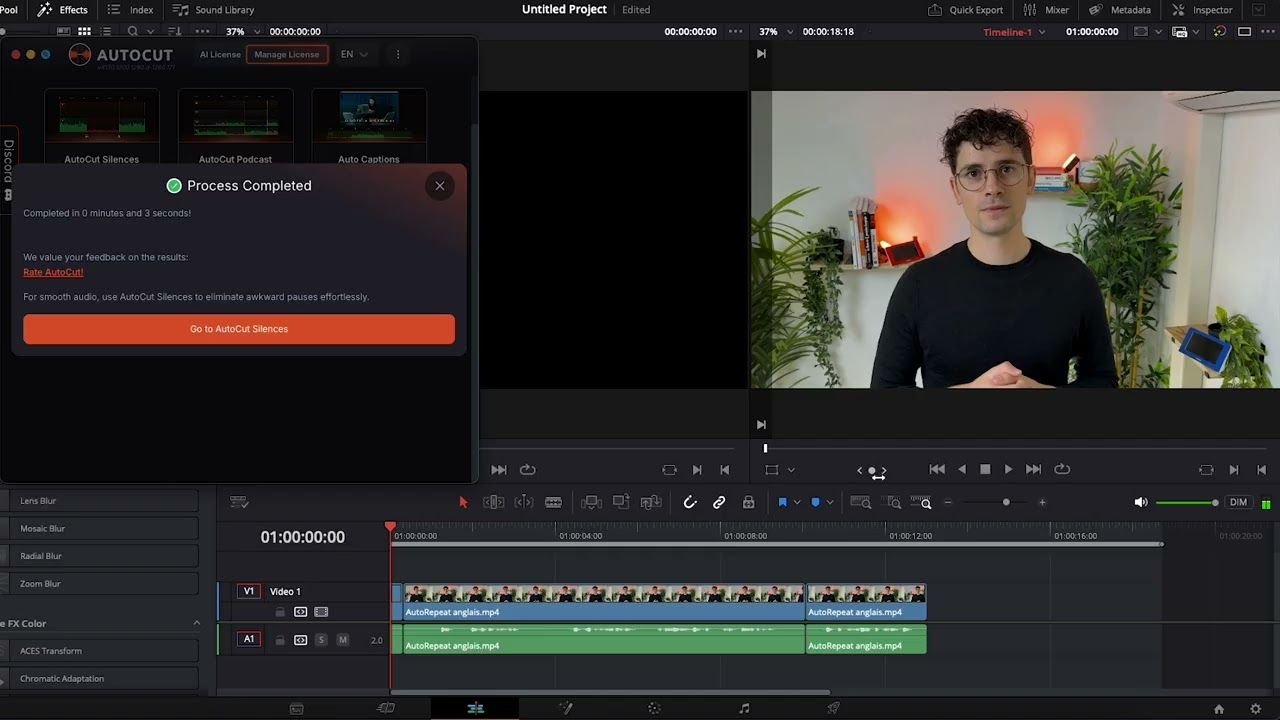The width and height of the screenshot is (1280, 720).
Task: Solo the A1 audio track
Action: 321,638
